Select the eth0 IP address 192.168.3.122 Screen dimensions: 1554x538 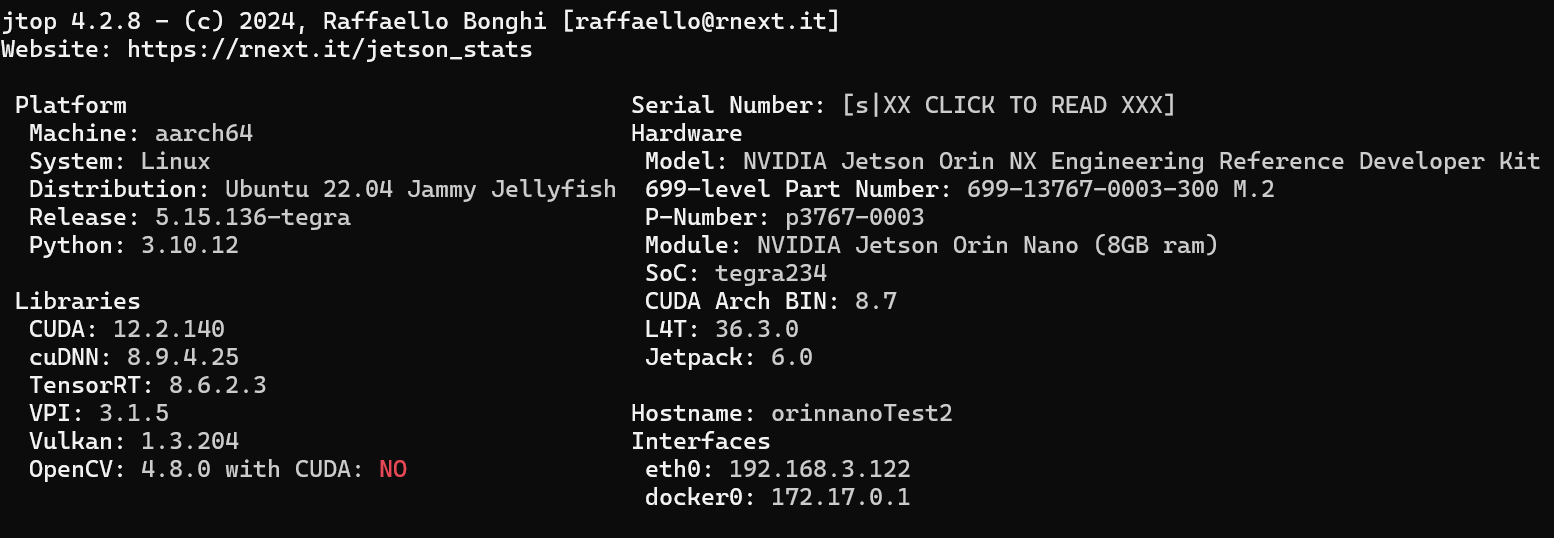coord(820,469)
